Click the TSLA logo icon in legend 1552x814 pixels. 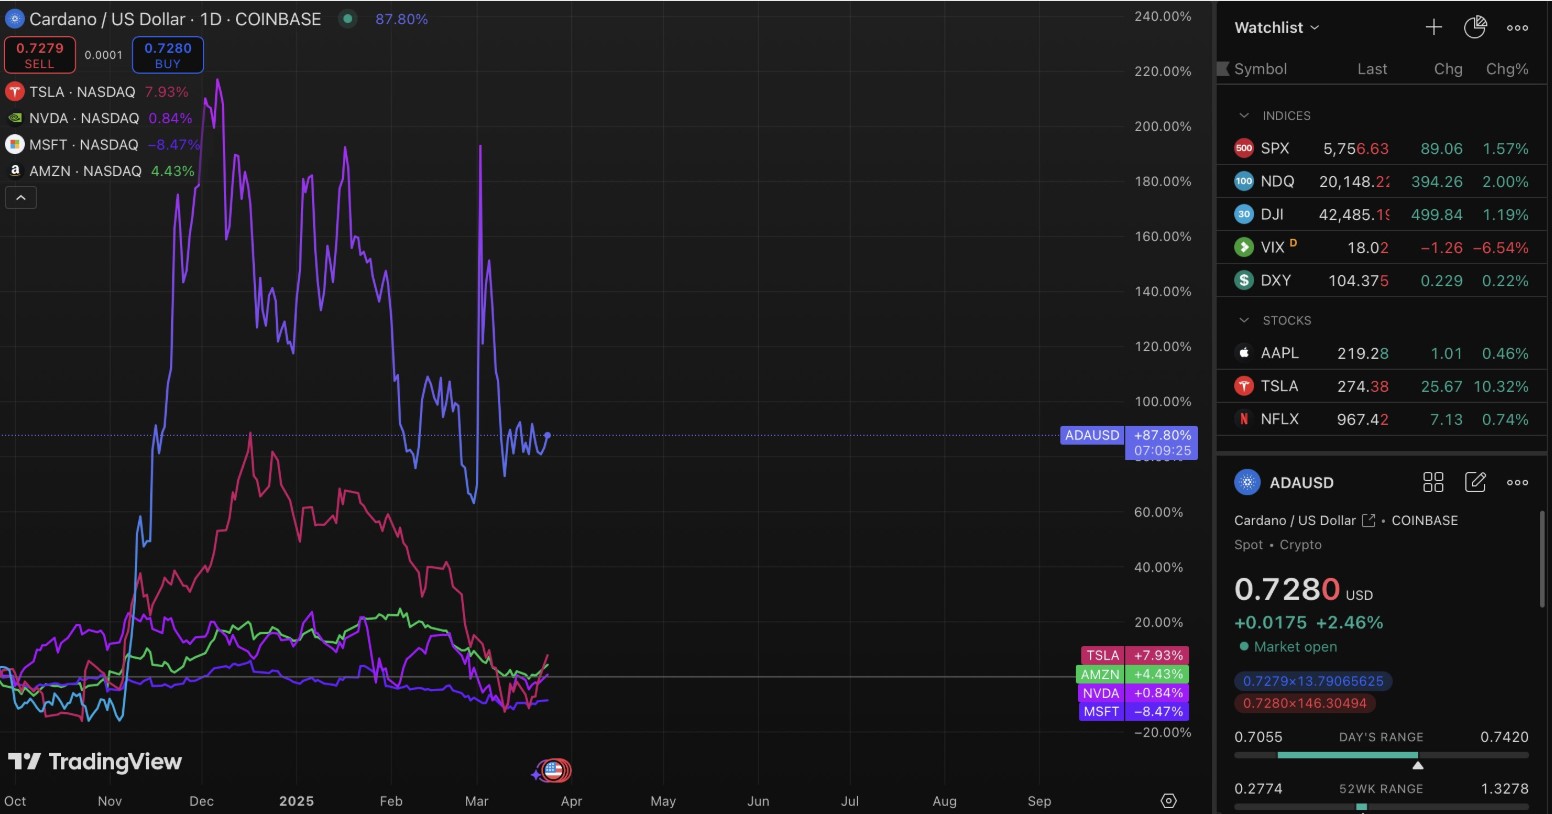[x=14, y=92]
